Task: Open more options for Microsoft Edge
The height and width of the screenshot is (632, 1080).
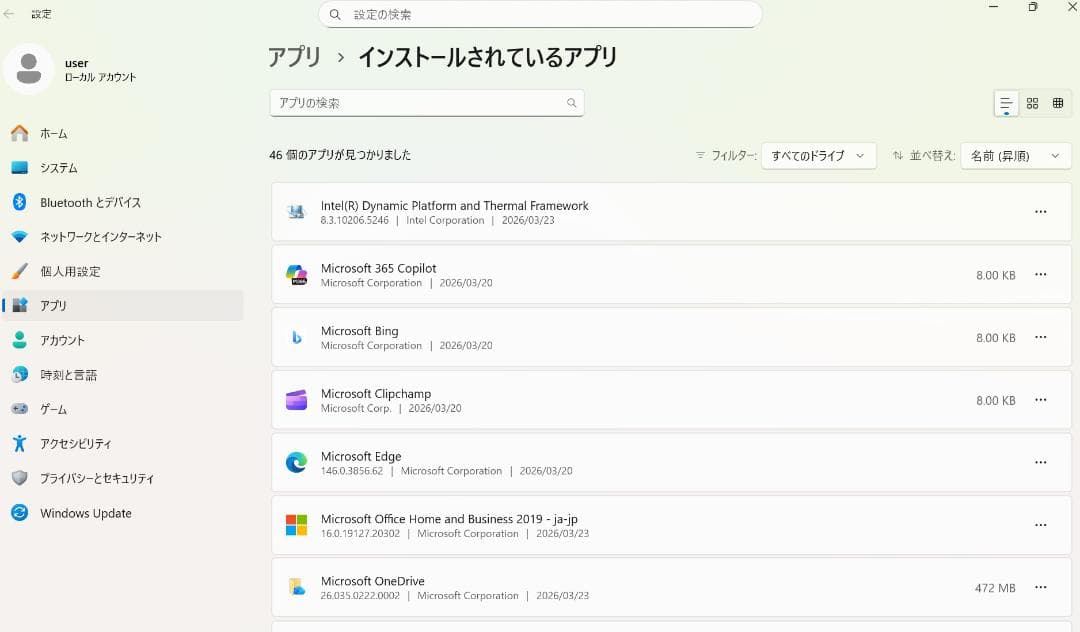Action: [x=1040, y=463]
